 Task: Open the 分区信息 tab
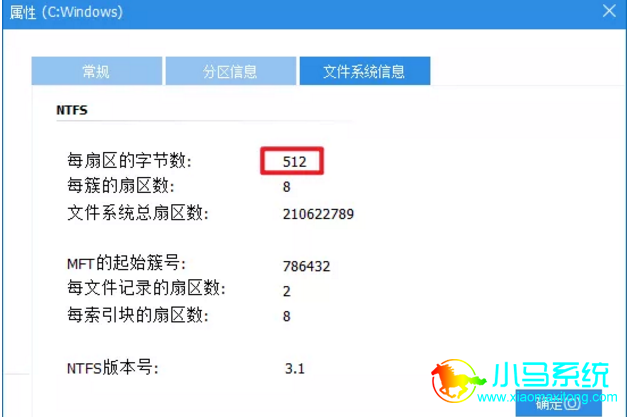[231, 71]
